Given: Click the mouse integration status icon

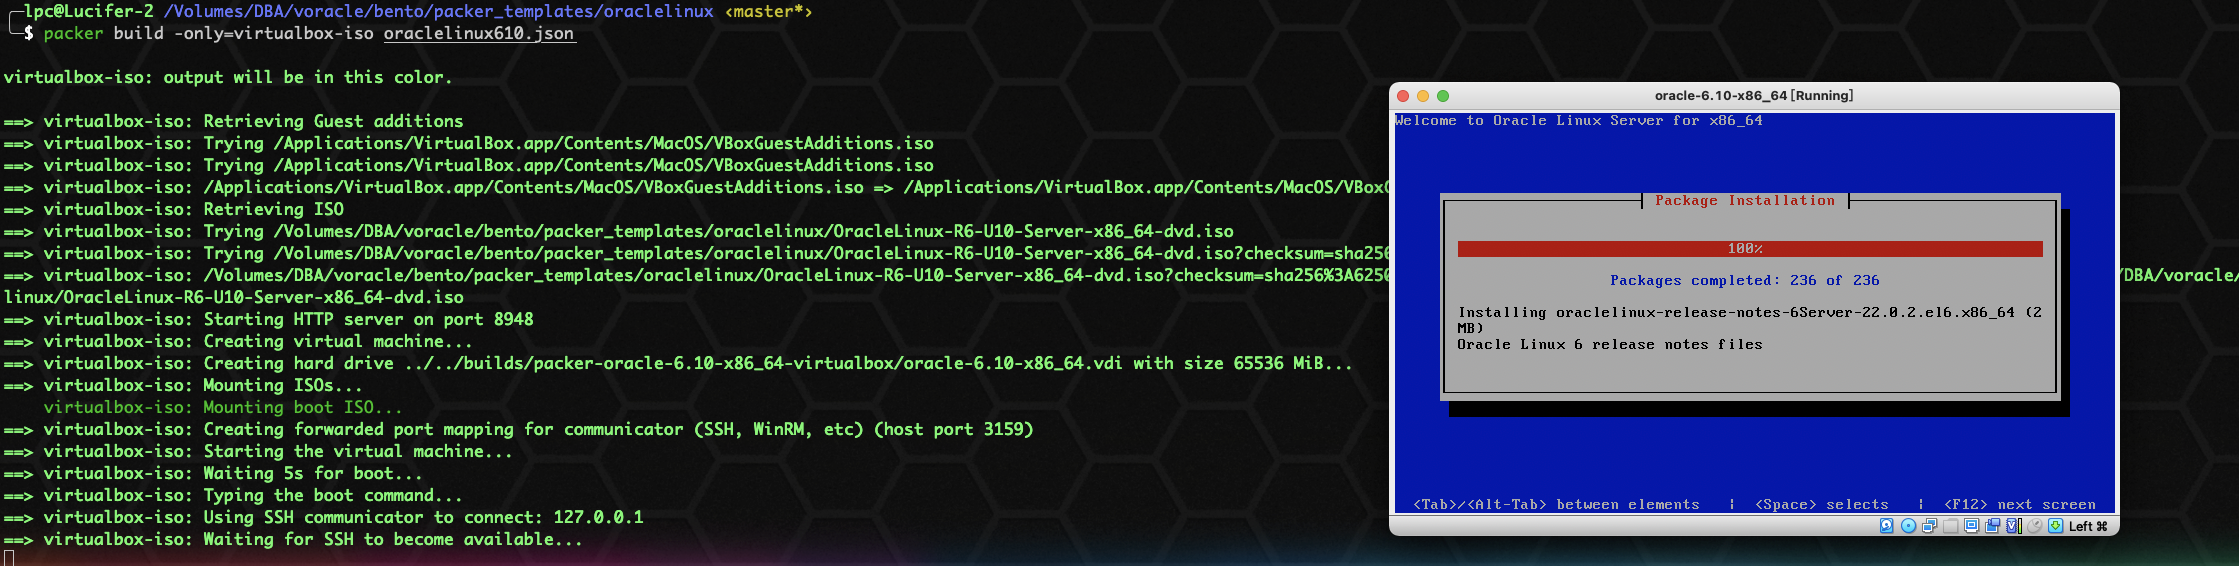Looking at the screenshot, I should coord(2035,526).
